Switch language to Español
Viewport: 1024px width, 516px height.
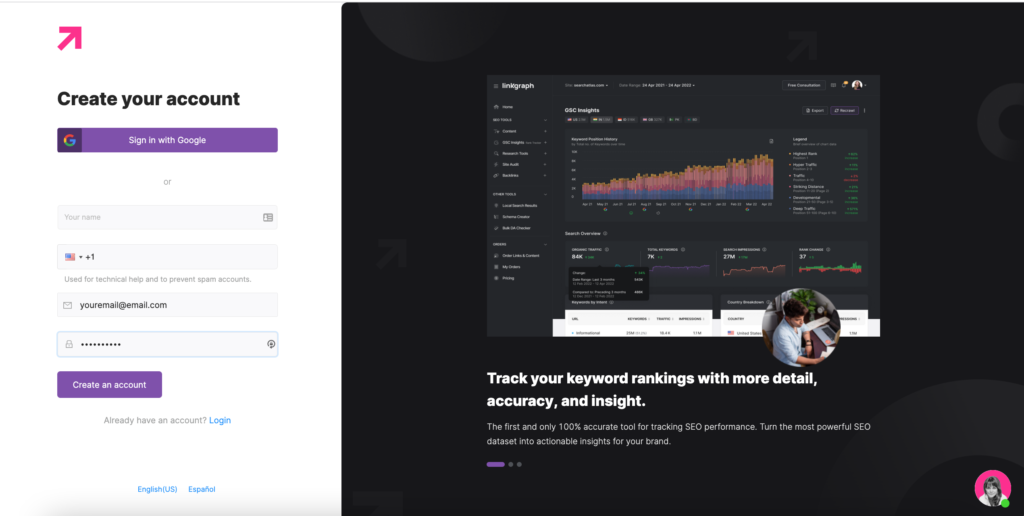coord(202,489)
